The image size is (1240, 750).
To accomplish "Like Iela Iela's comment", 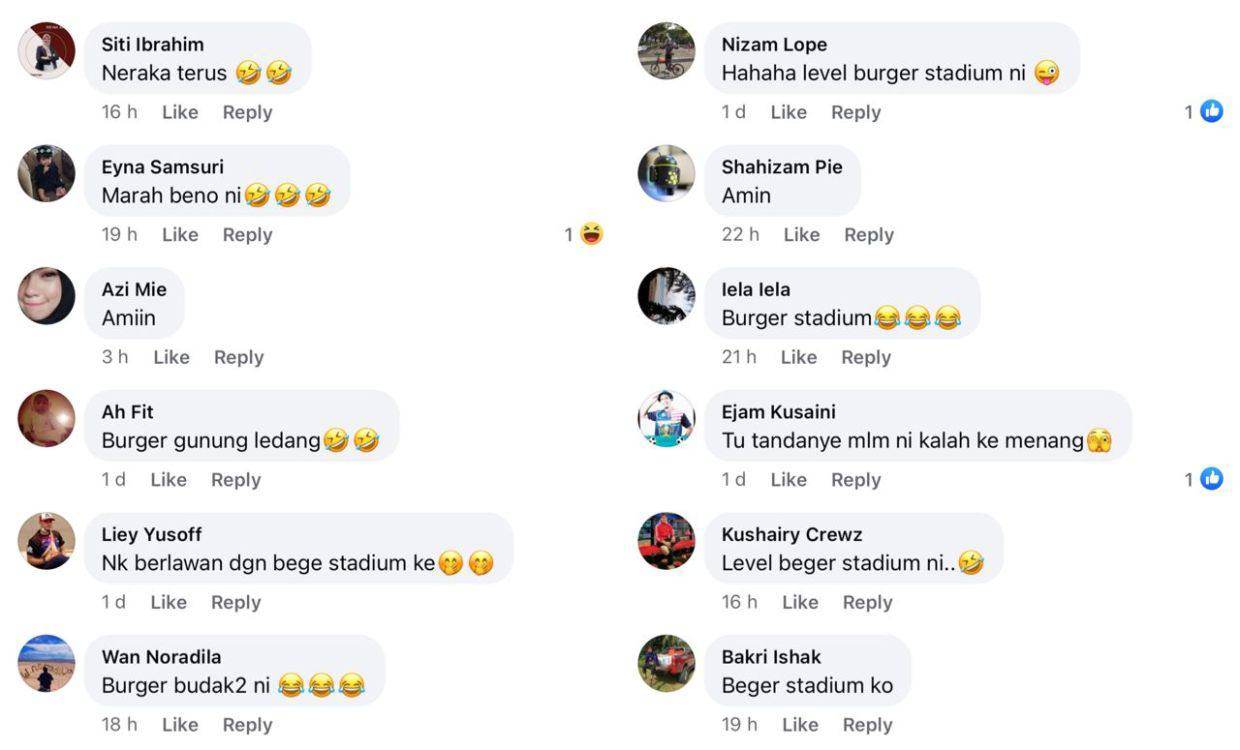I will click(798, 357).
